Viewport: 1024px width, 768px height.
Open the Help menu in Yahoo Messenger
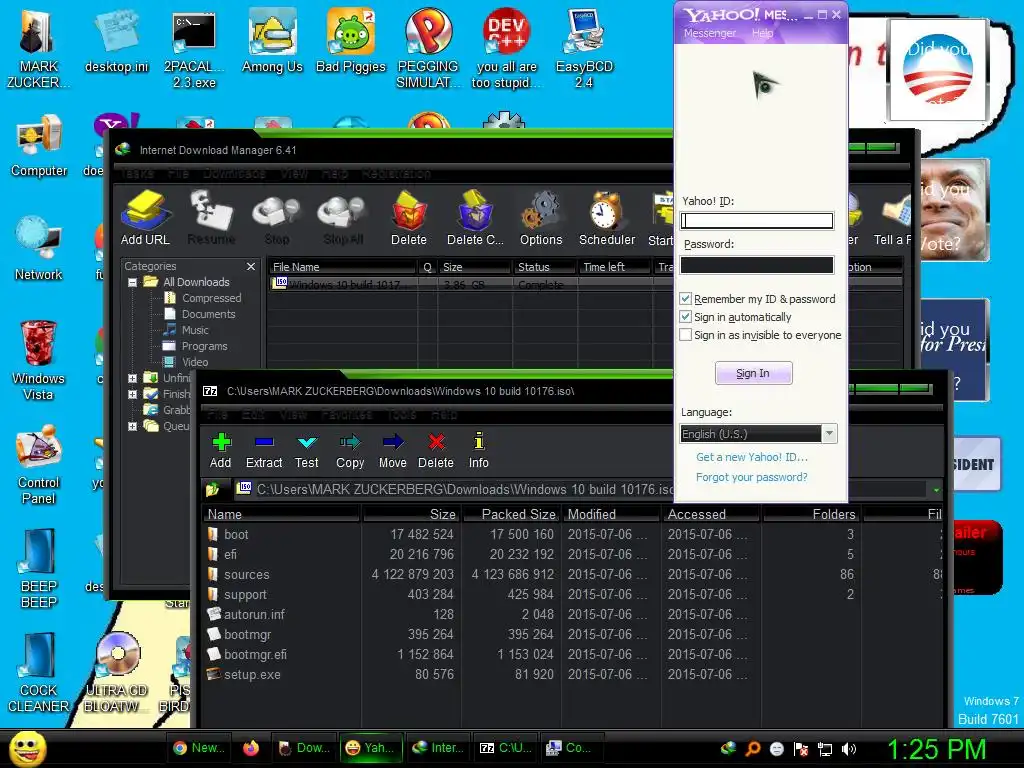[762, 33]
